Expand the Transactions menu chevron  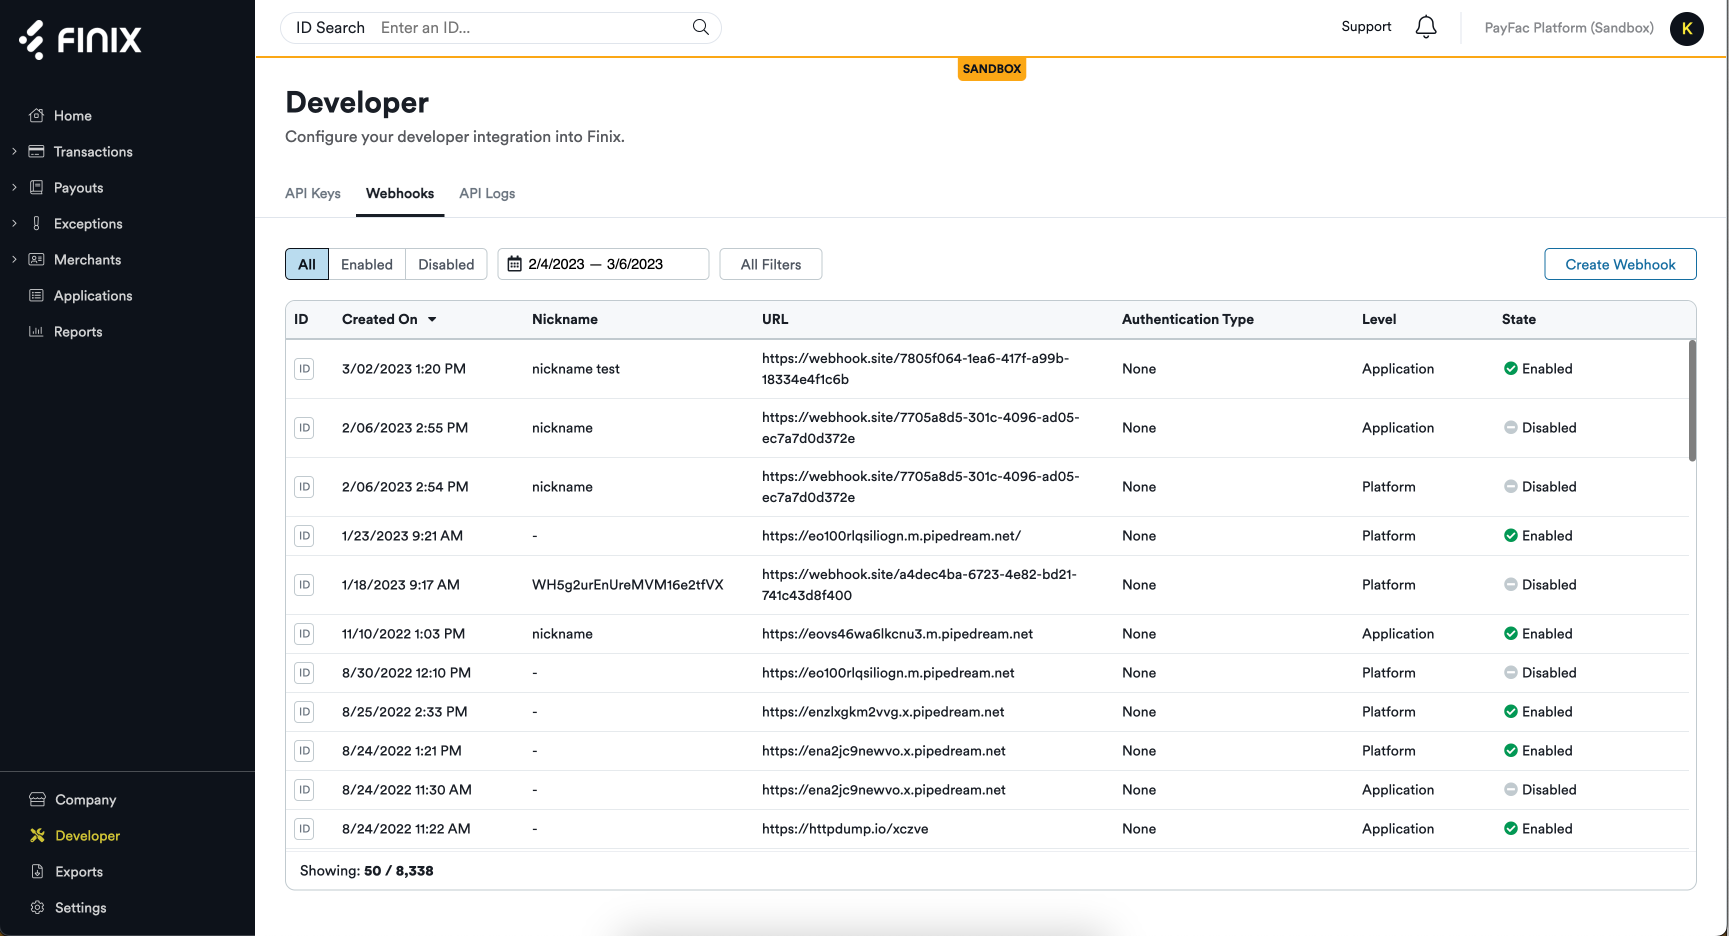14,151
